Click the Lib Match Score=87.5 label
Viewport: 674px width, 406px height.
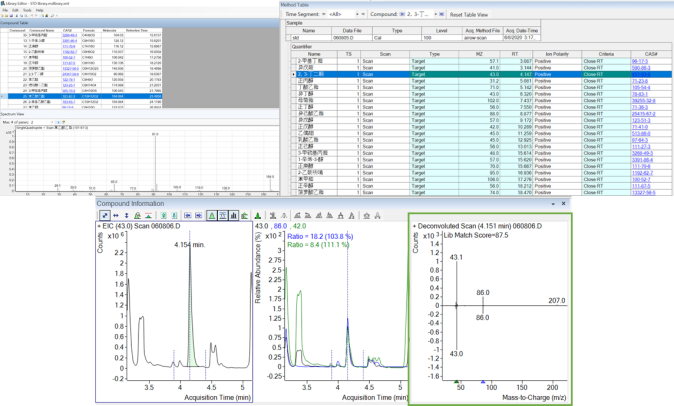coord(476,235)
